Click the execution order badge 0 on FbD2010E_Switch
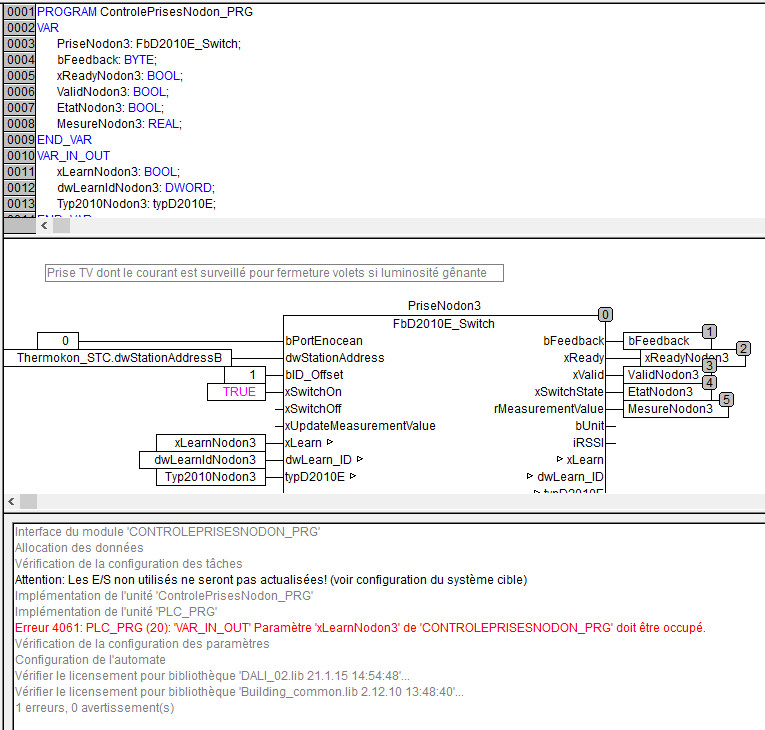Viewport: 765px width, 730px height. pos(605,314)
